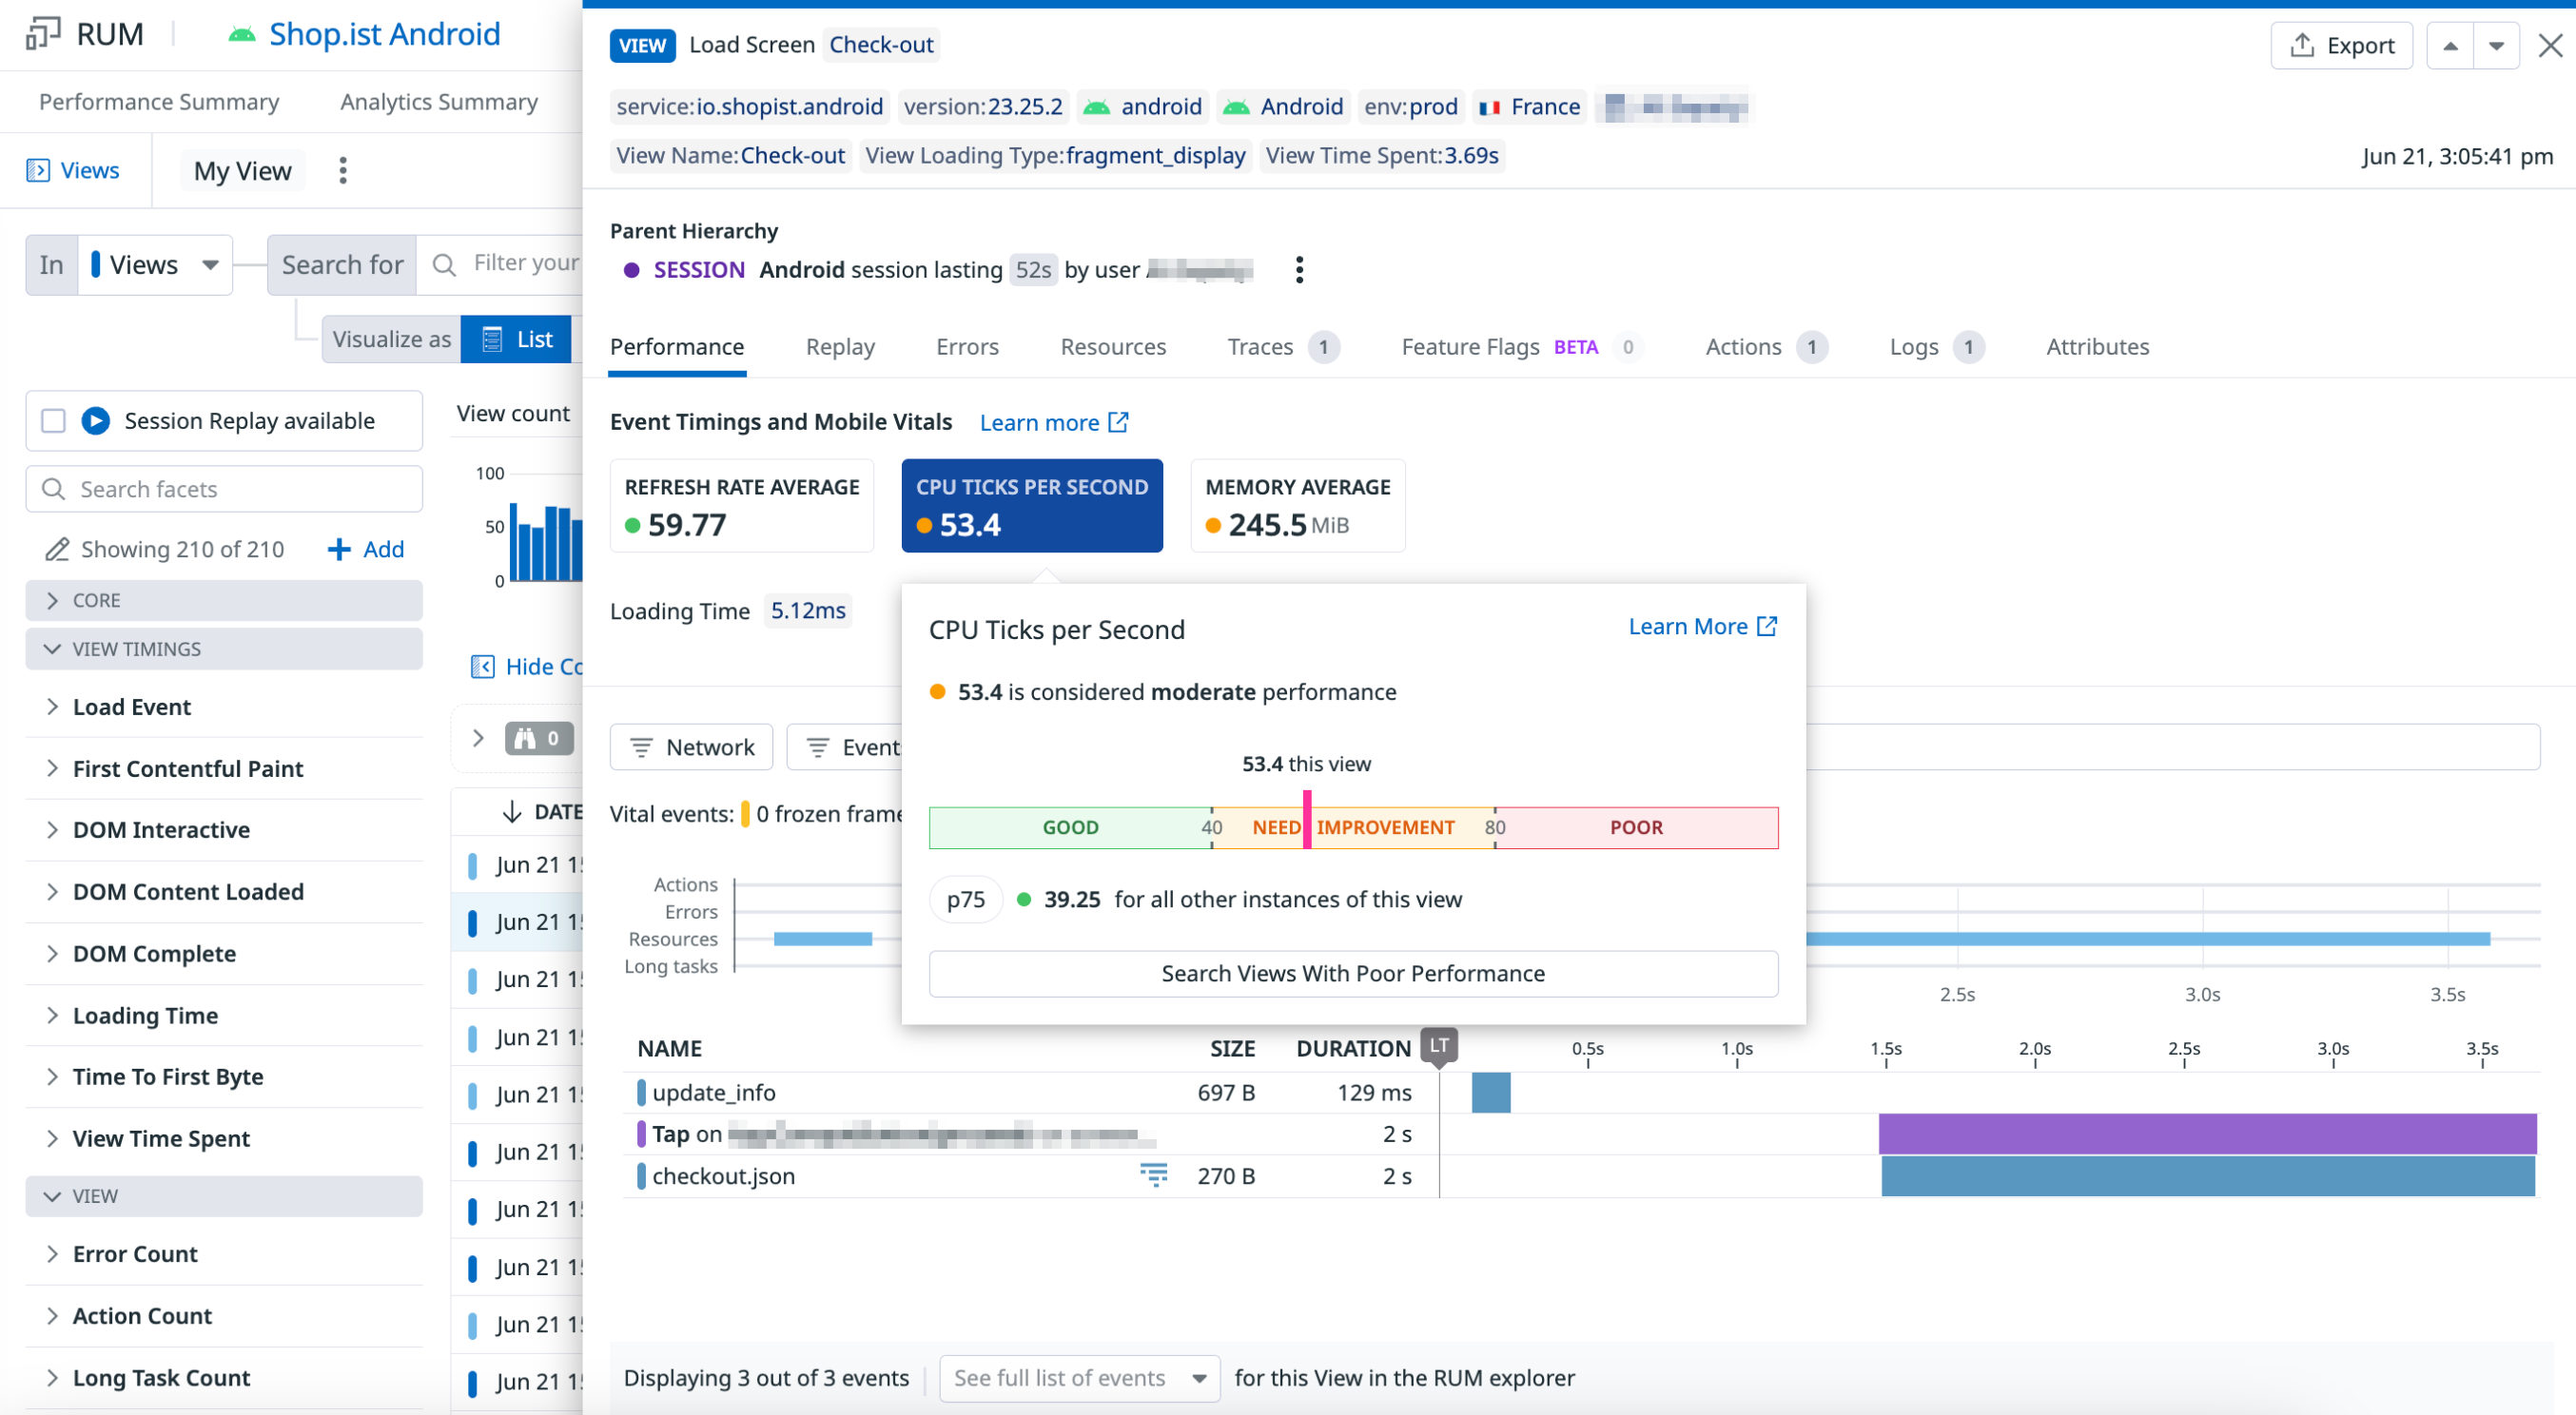Click the Export upload icon

coord(2302,45)
